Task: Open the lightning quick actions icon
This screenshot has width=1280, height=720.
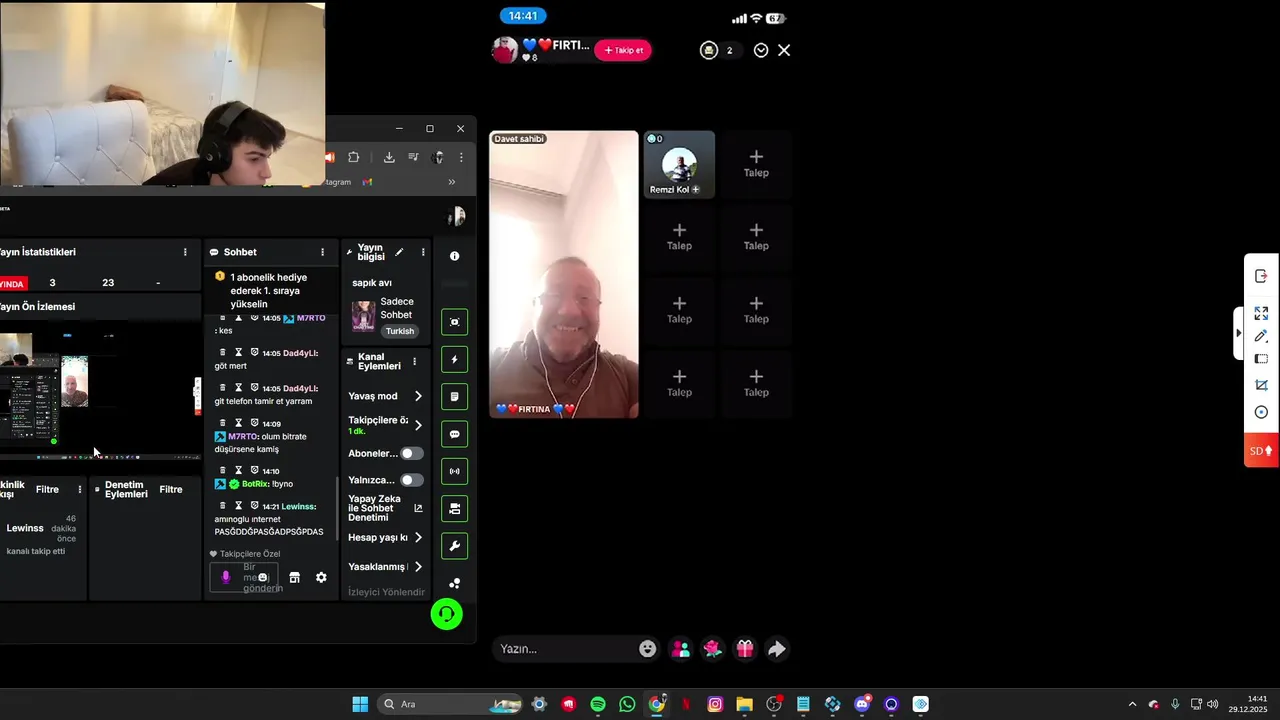Action: point(454,359)
